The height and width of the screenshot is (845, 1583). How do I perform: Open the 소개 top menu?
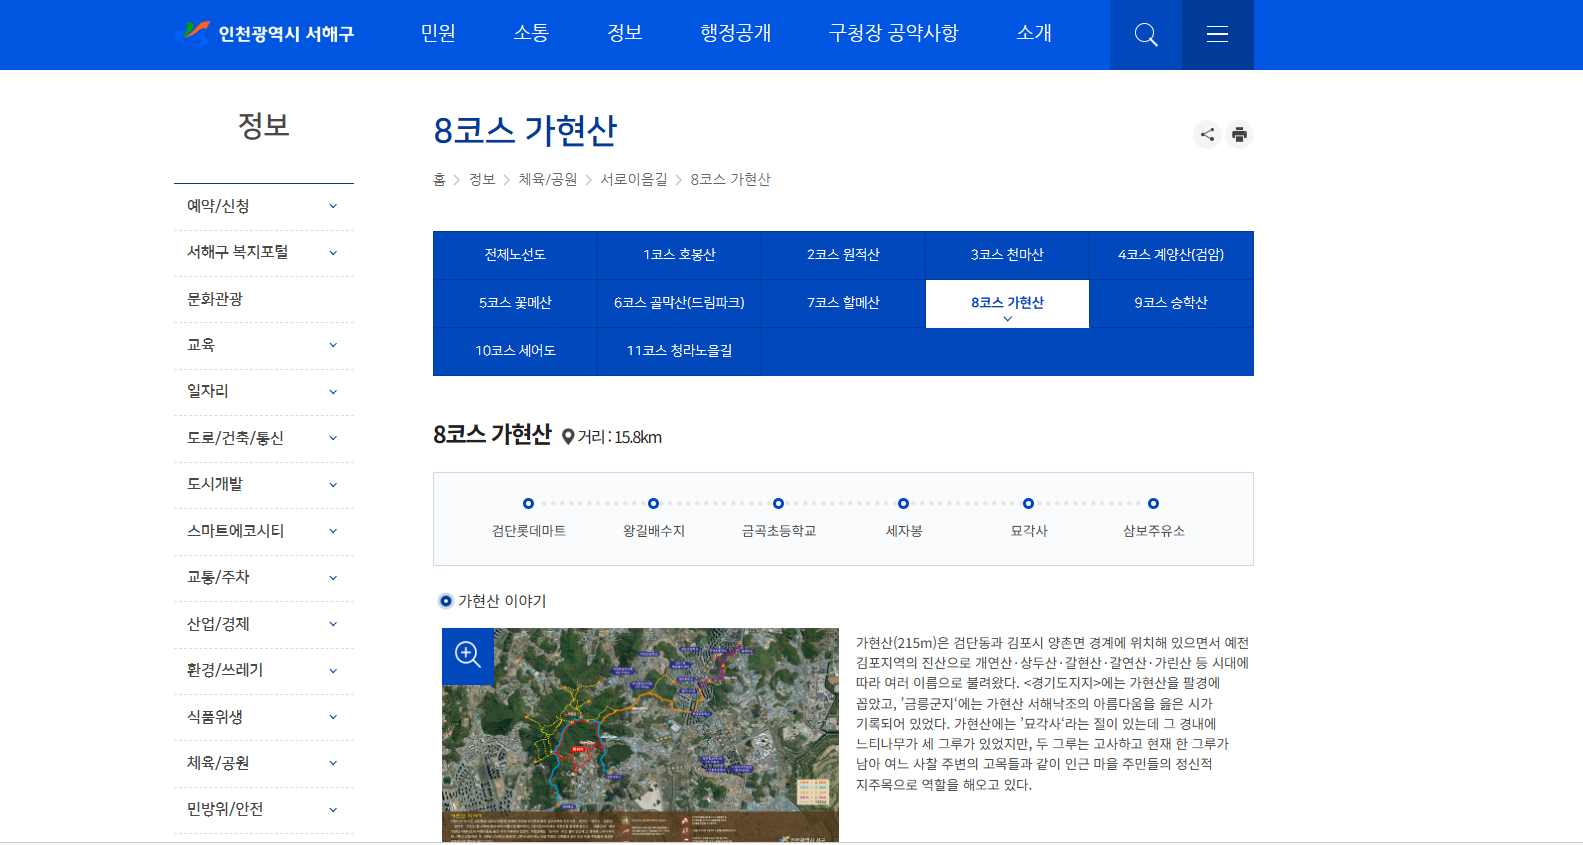coord(1034,34)
